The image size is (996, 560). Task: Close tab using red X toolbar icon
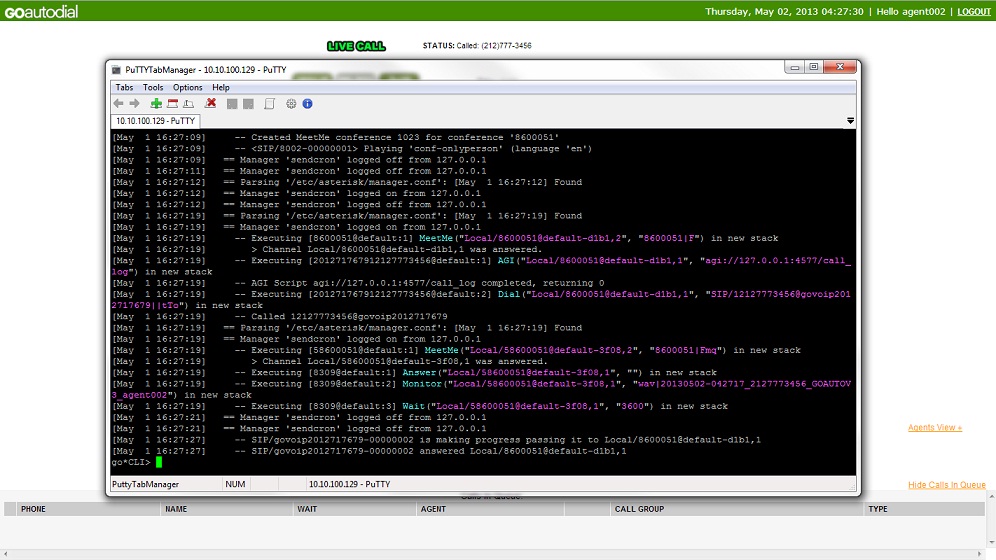(211, 103)
